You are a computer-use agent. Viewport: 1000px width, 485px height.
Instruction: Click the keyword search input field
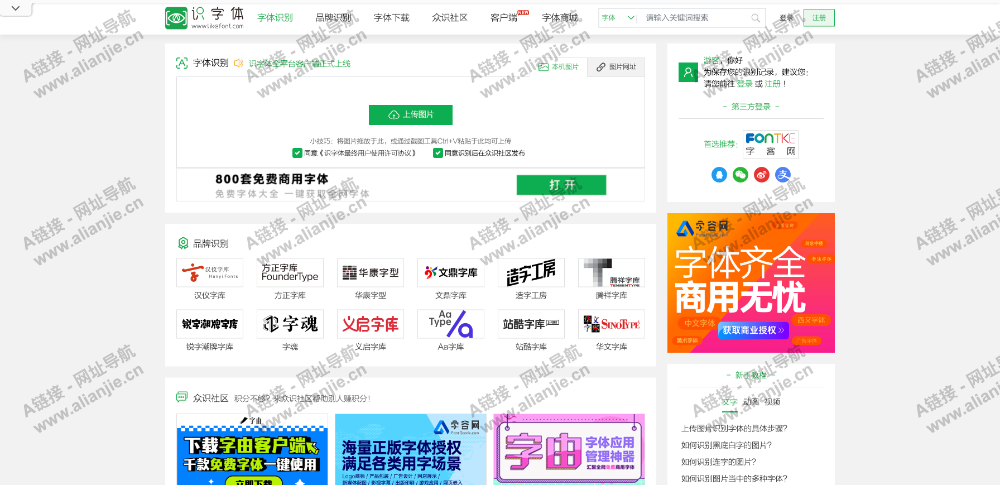[694, 18]
